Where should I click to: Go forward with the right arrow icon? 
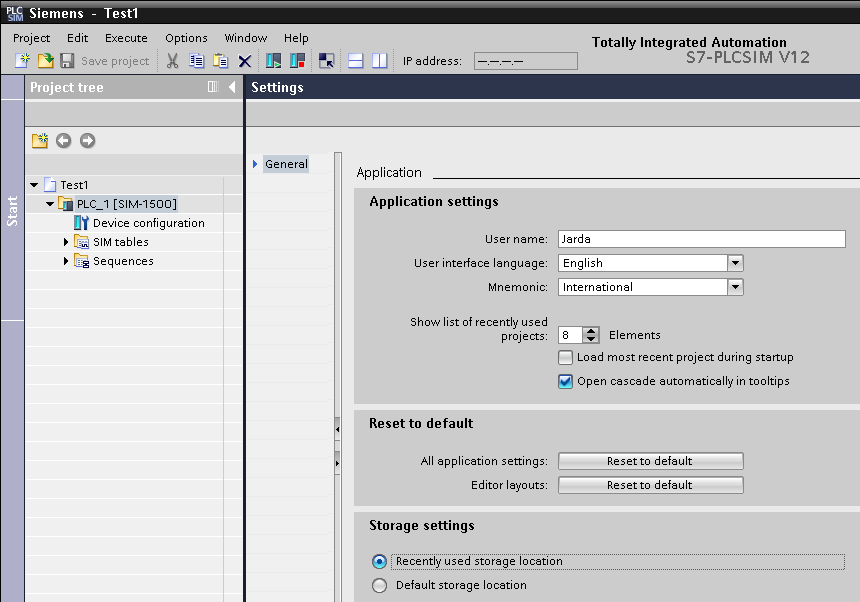(88, 141)
